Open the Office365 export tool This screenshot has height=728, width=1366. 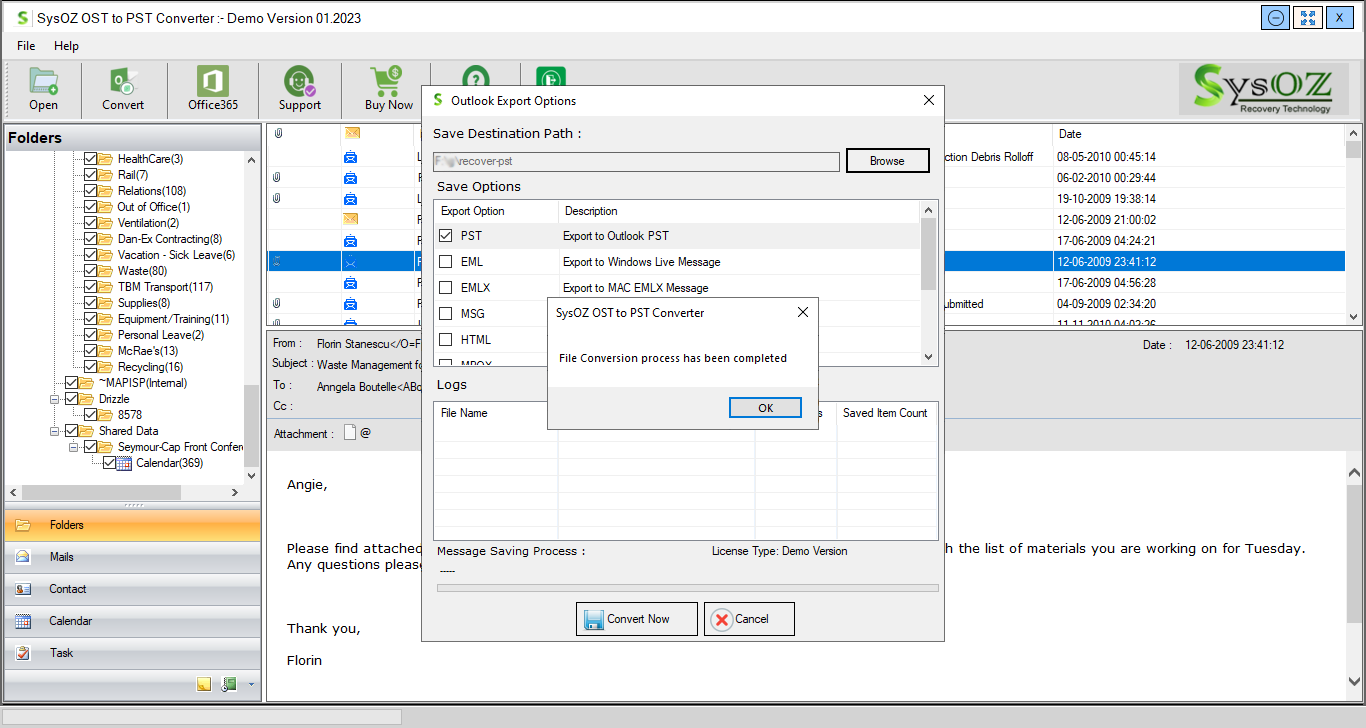[x=212, y=89]
